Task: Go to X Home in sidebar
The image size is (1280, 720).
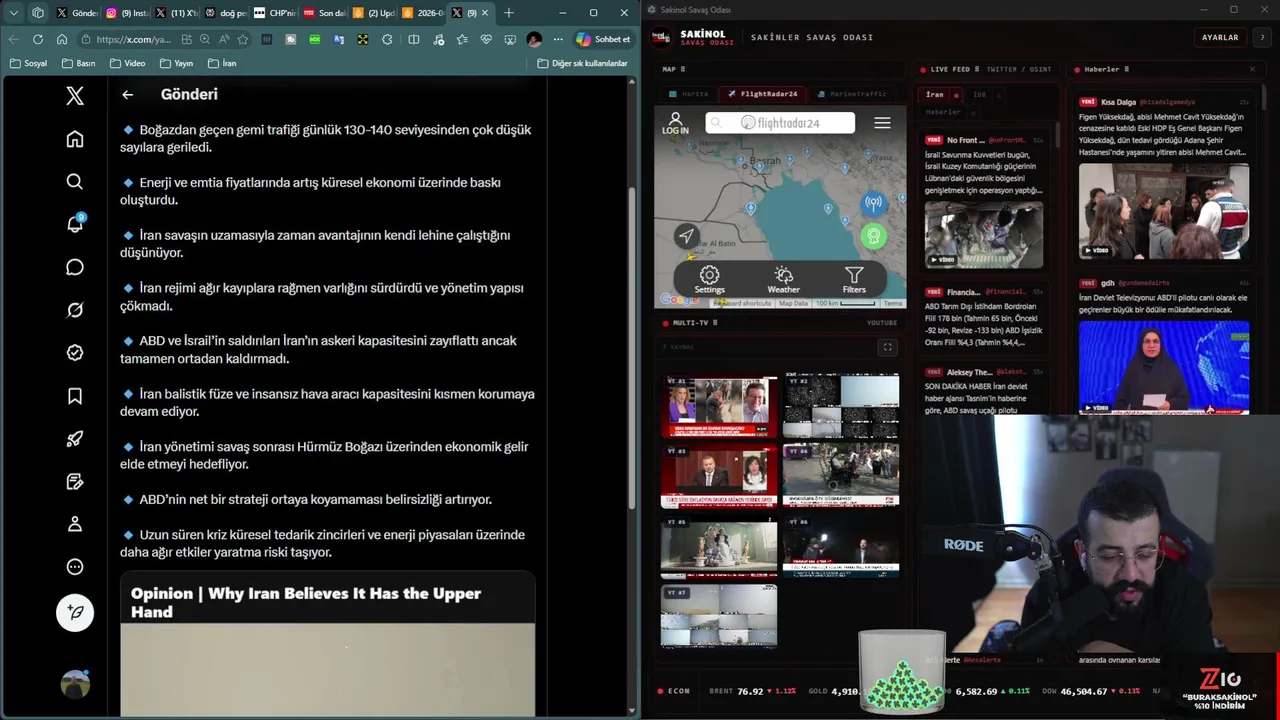Action: (x=75, y=139)
